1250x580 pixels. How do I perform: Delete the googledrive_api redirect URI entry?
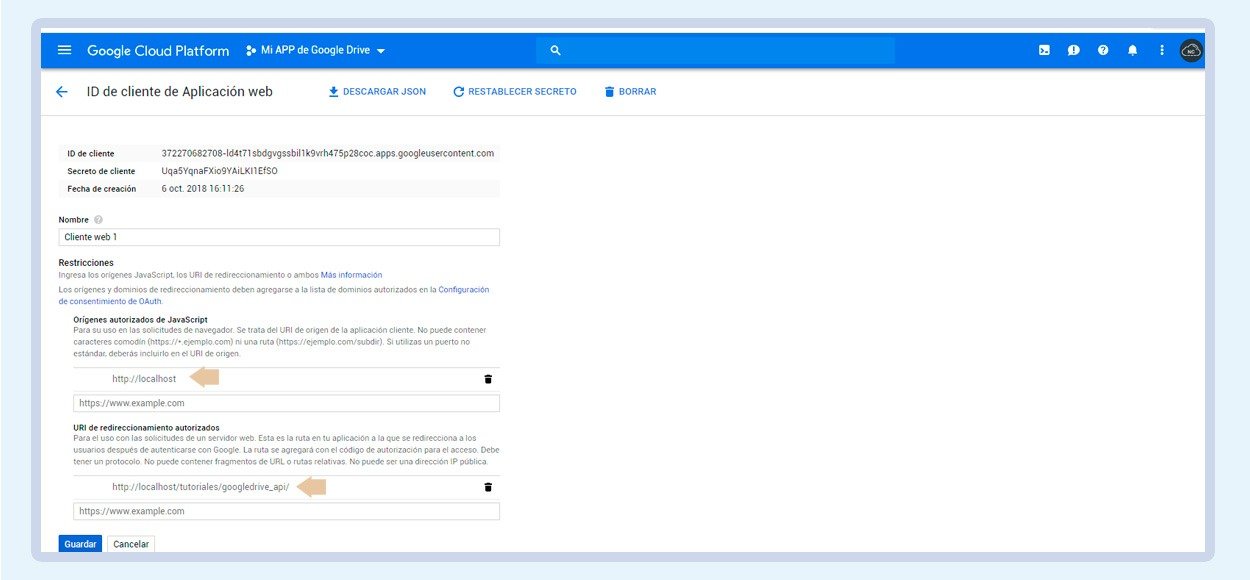[488, 487]
